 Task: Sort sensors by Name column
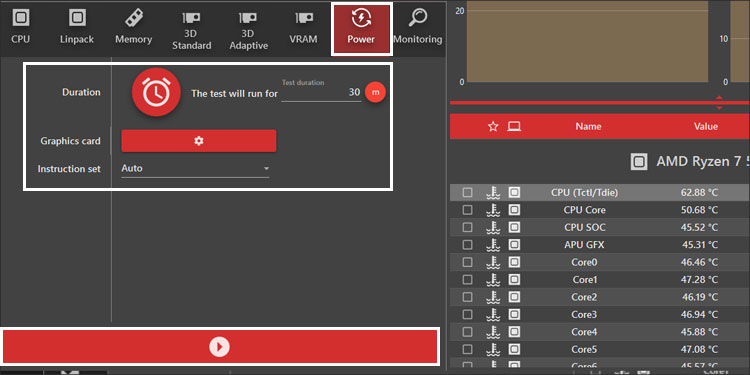pos(588,126)
